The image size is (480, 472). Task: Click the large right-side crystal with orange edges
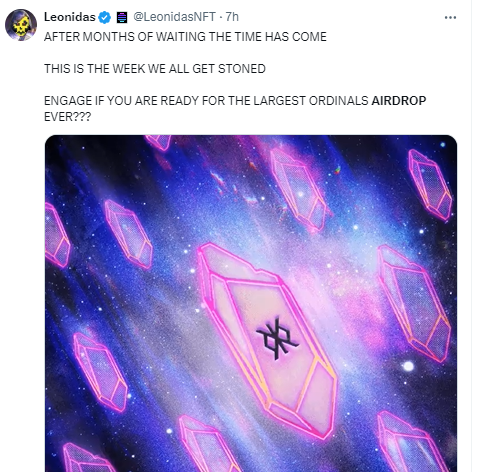click(x=414, y=303)
